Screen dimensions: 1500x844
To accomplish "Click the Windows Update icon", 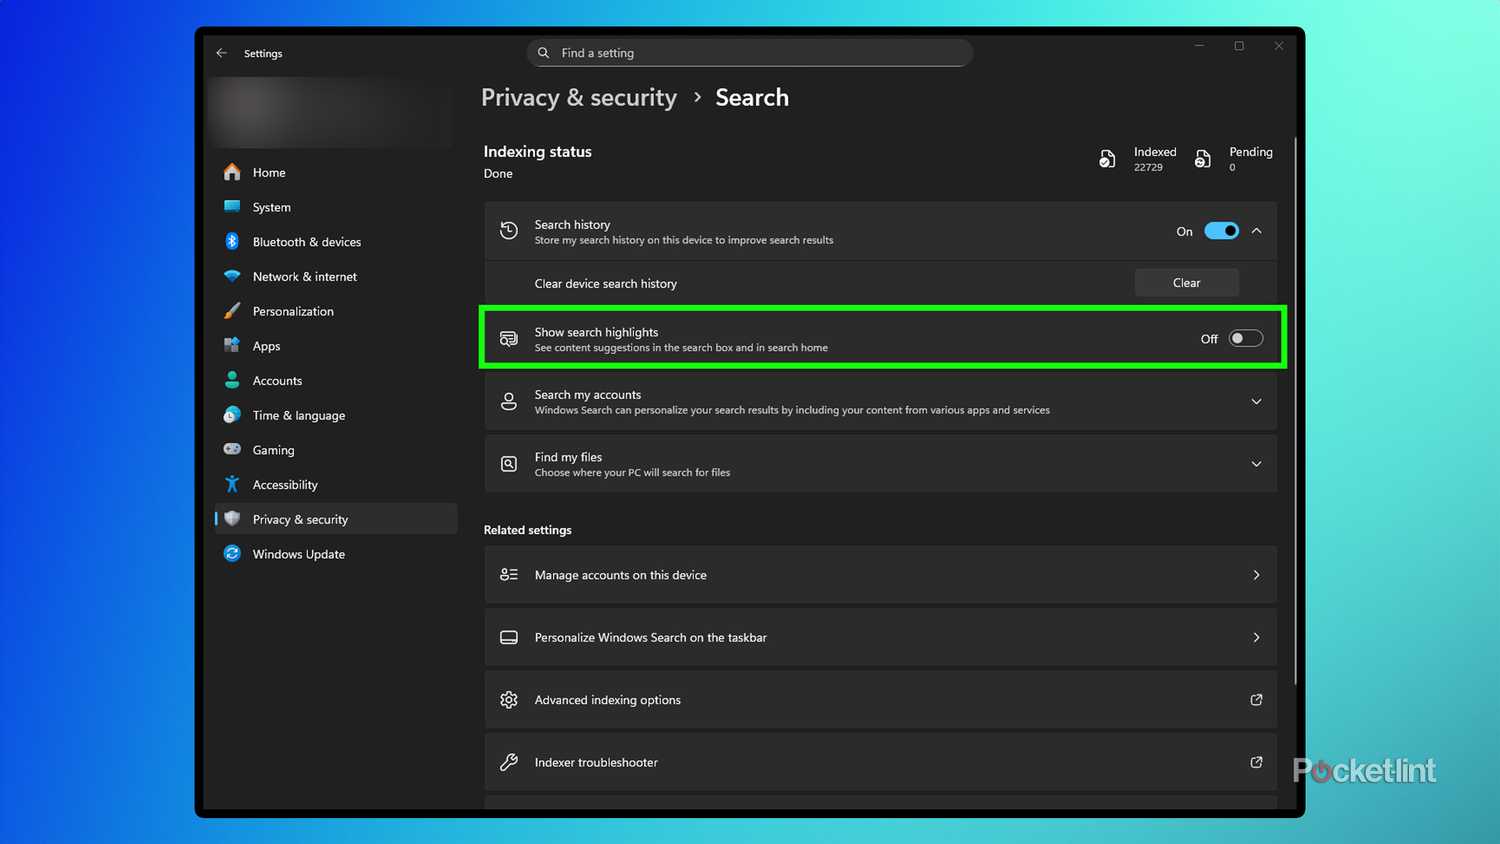I will (232, 553).
